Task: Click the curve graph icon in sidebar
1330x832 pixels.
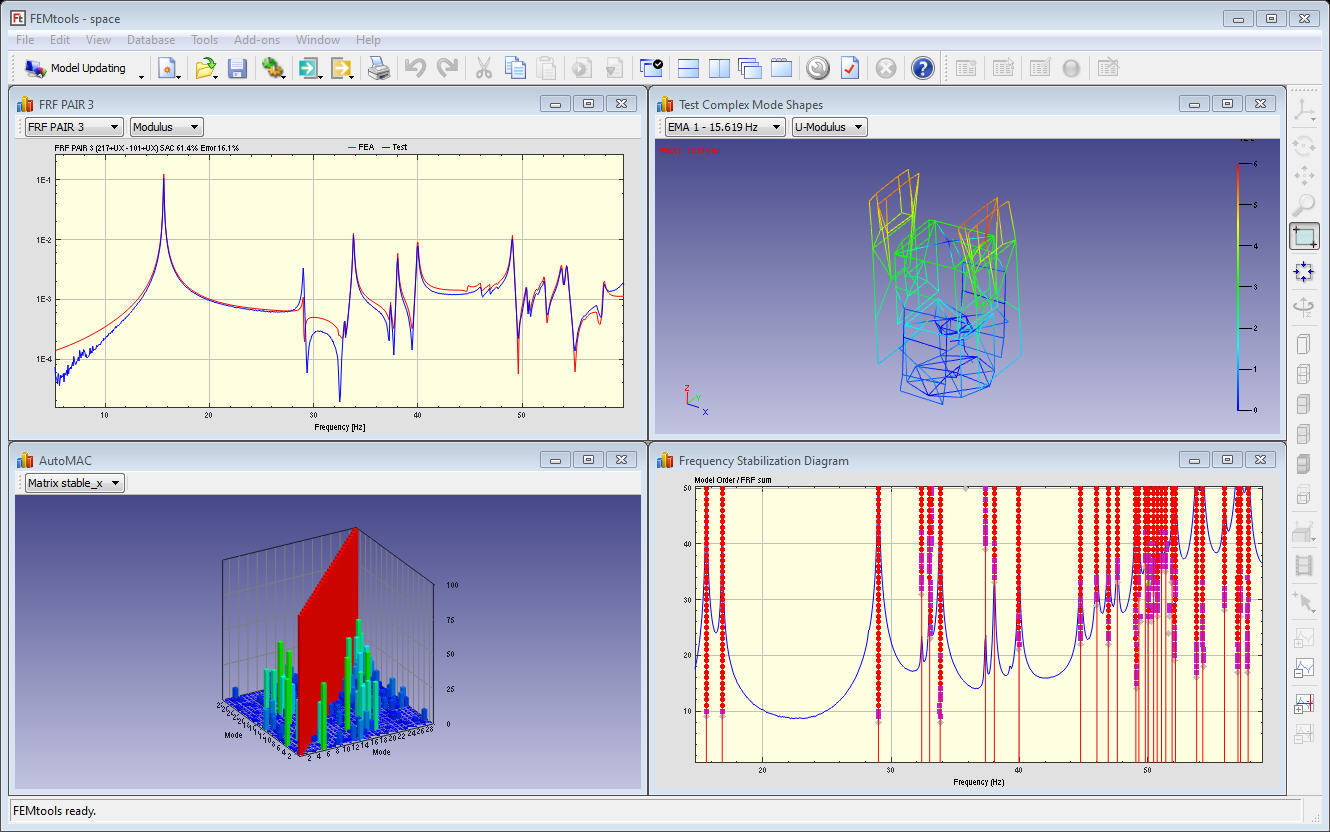Action: point(1304,667)
